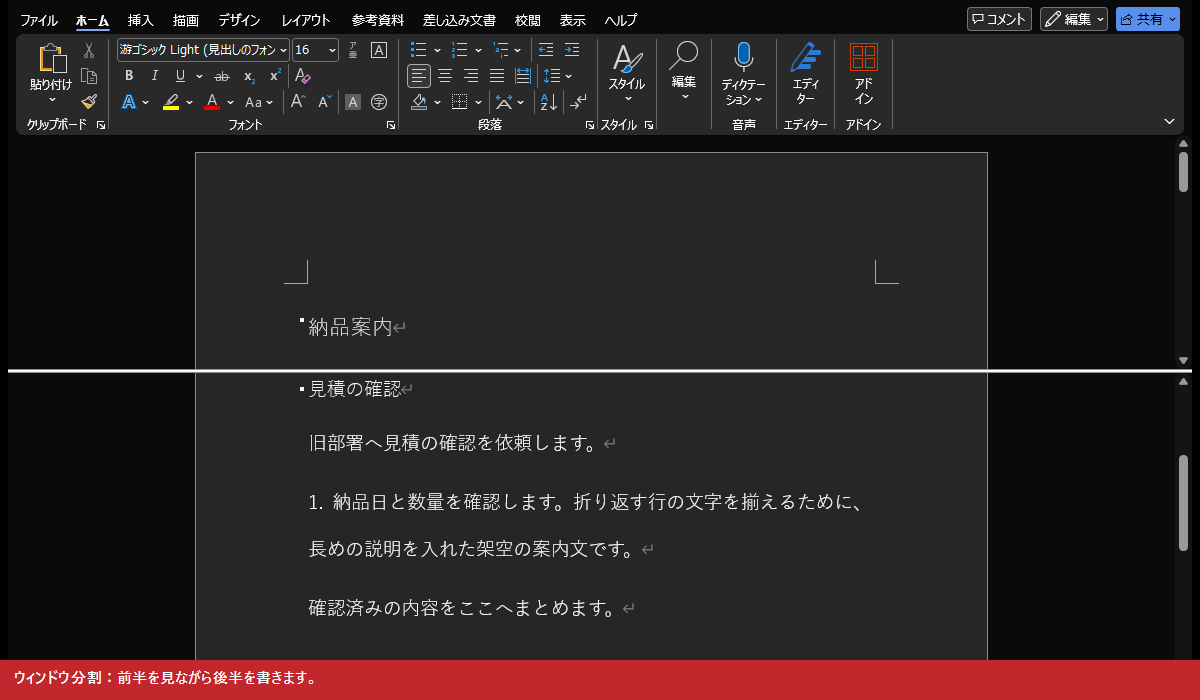The width and height of the screenshot is (1200, 700).
Task: Open the change case Aa dropdown
Action: (x=258, y=101)
